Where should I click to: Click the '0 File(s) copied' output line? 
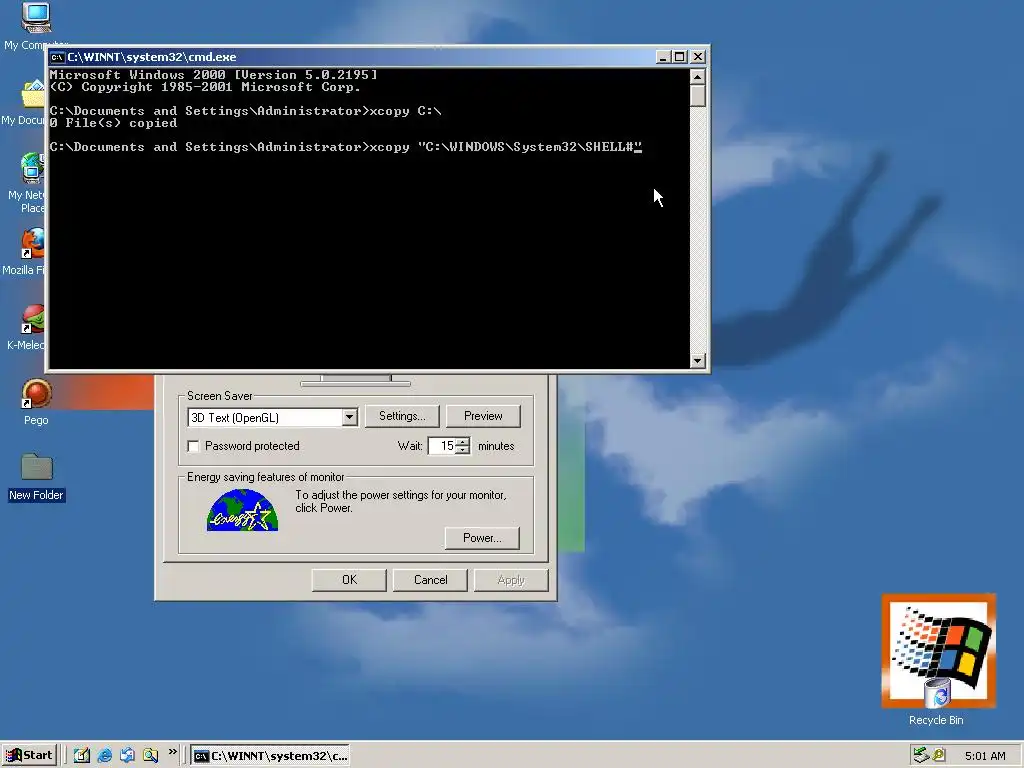(x=114, y=123)
